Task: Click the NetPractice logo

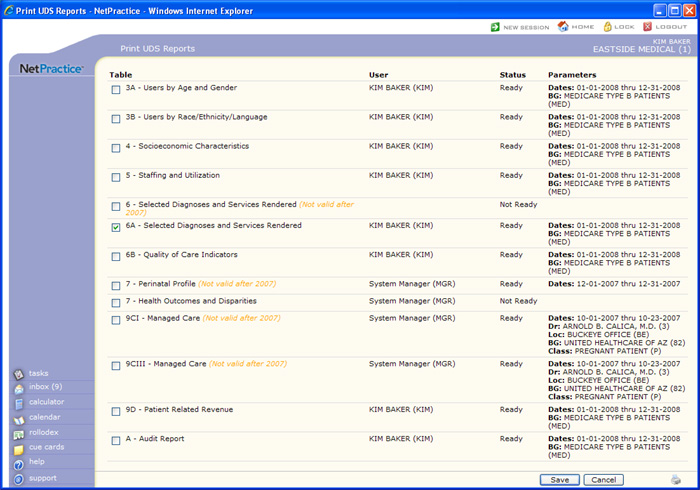Action: 51,69
